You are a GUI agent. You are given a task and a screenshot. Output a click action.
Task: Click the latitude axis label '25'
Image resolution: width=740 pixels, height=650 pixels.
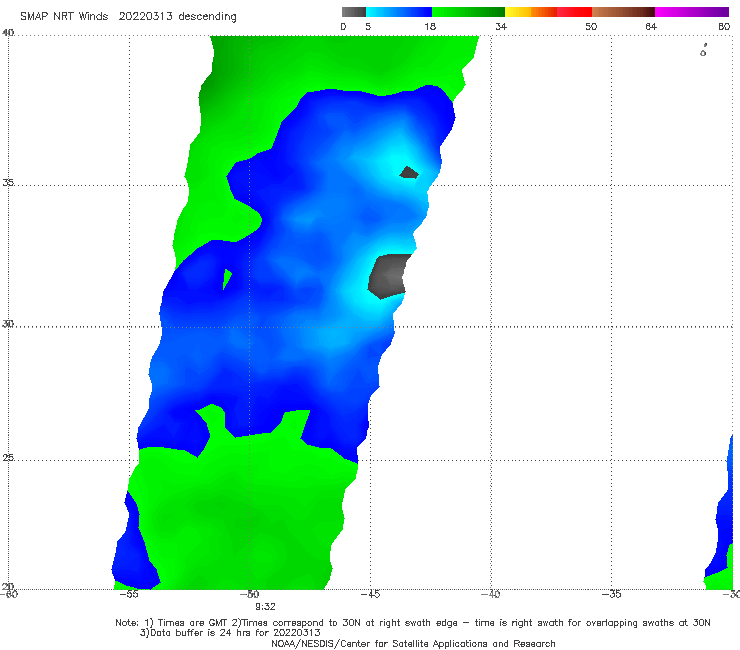8,458
